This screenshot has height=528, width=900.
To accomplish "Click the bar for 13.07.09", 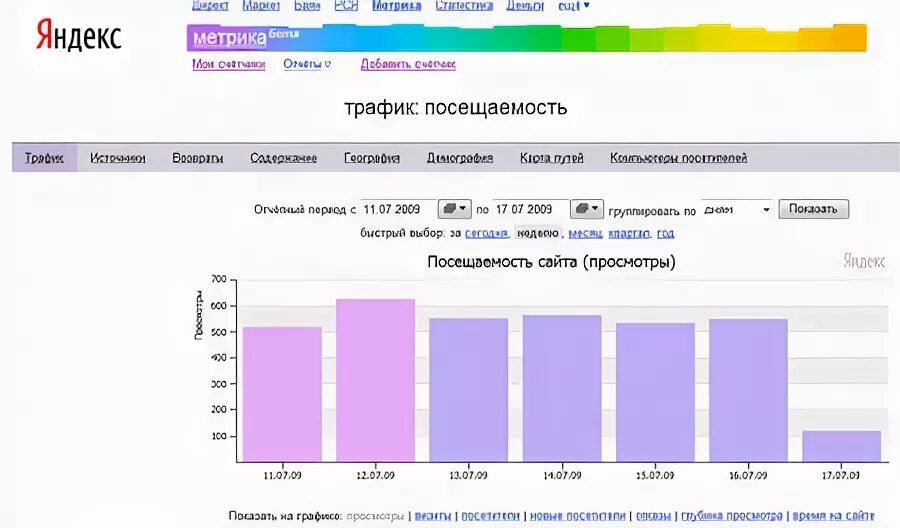I will coord(469,390).
